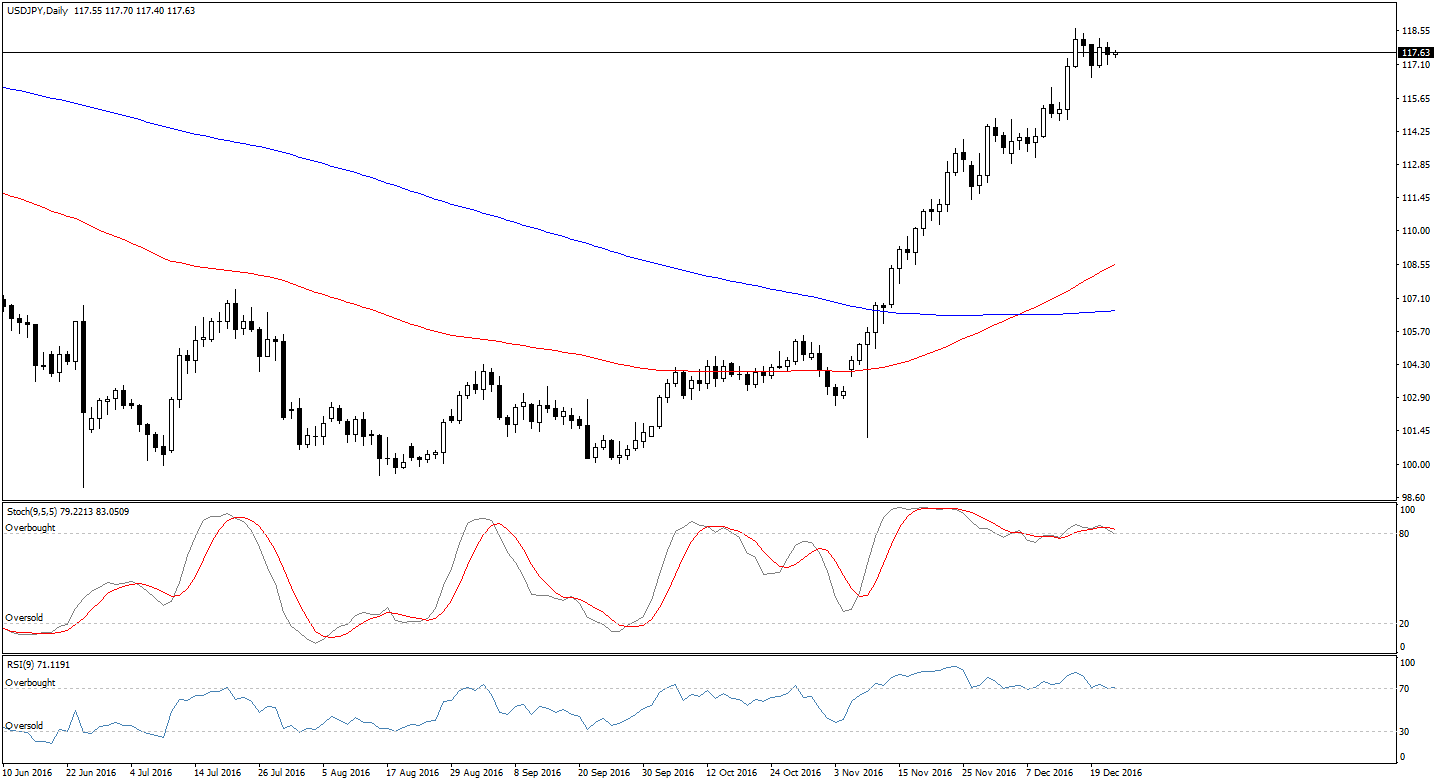Select the 4 Jul 2016 date label

[153, 772]
